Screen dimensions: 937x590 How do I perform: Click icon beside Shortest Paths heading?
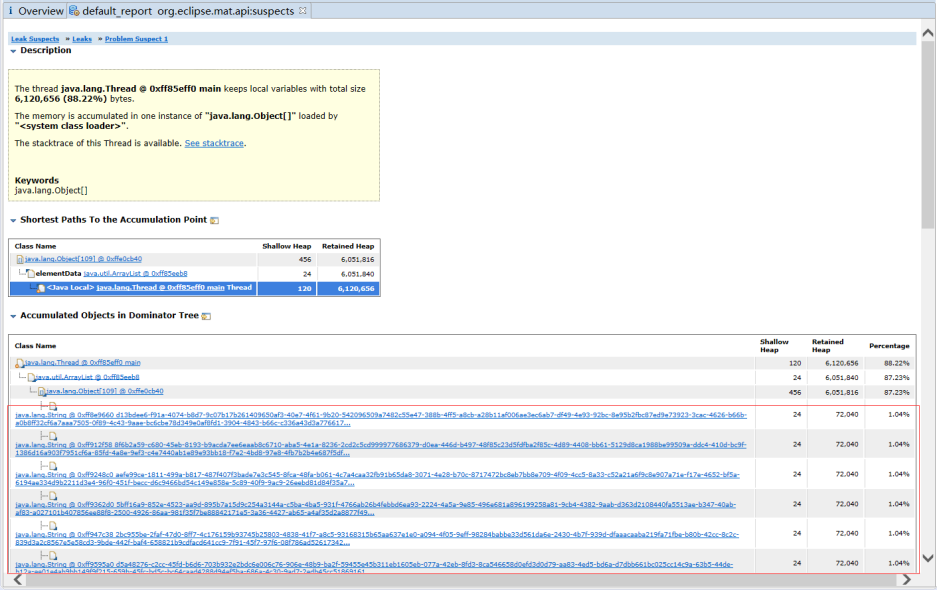coord(215,221)
